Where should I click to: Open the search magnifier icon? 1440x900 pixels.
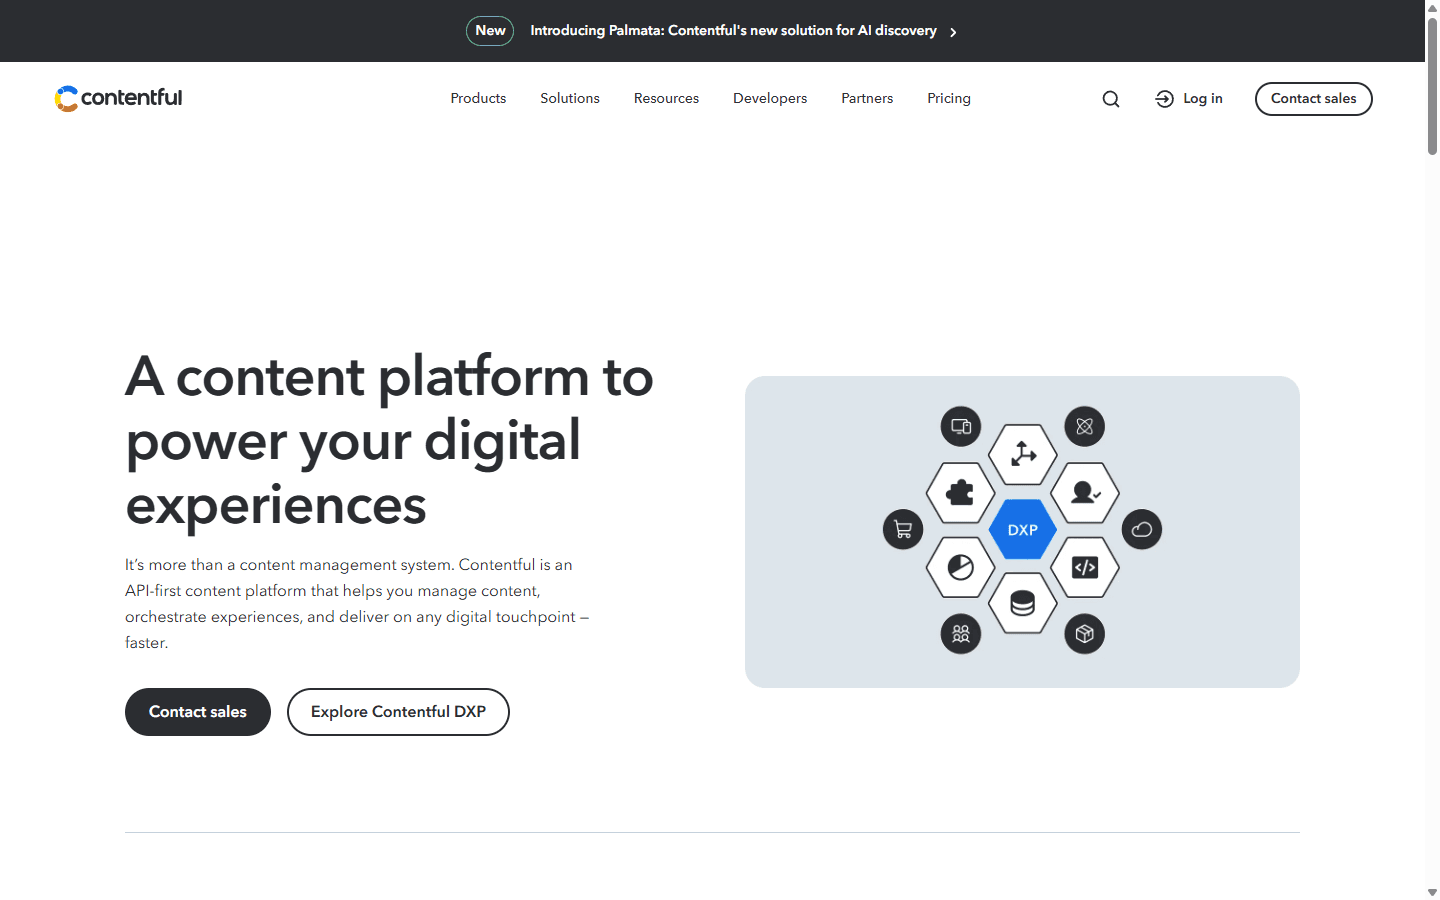click(1111, 99)
